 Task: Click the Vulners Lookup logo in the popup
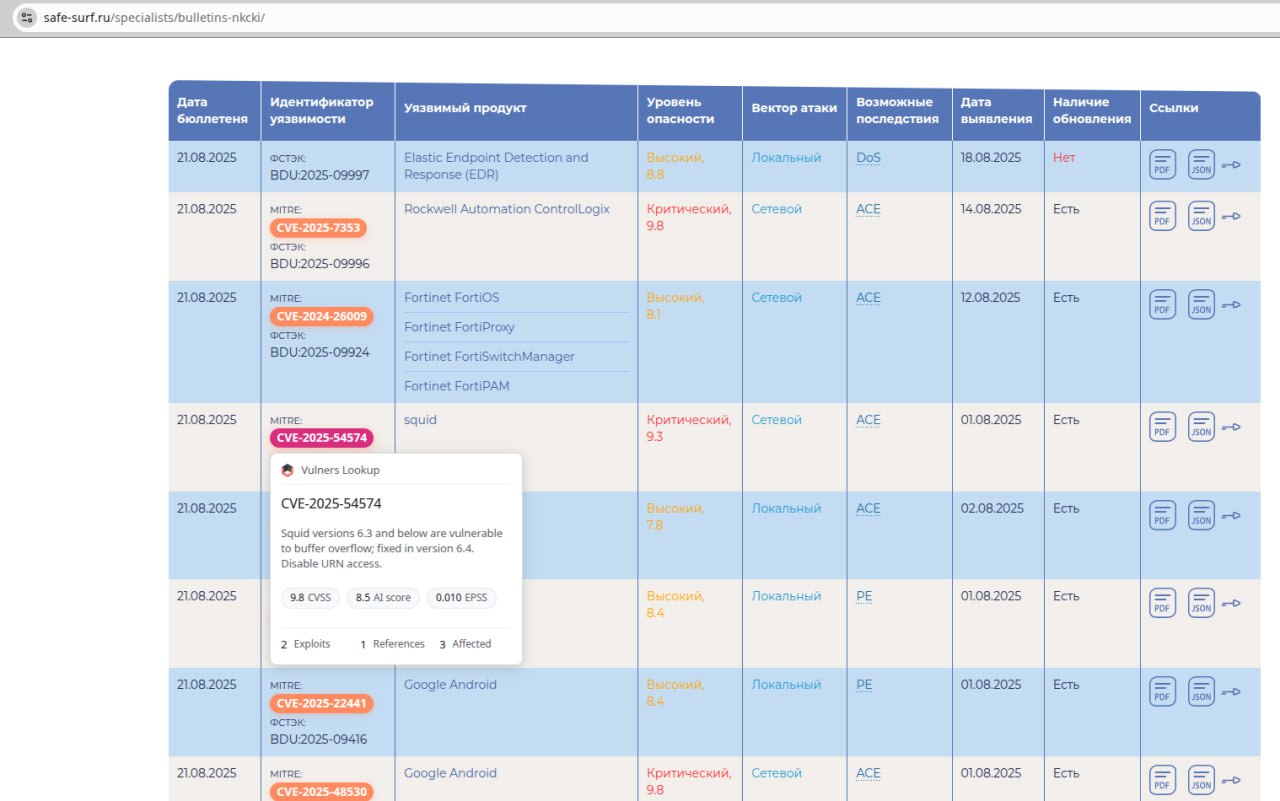click(x=288, y=470)
